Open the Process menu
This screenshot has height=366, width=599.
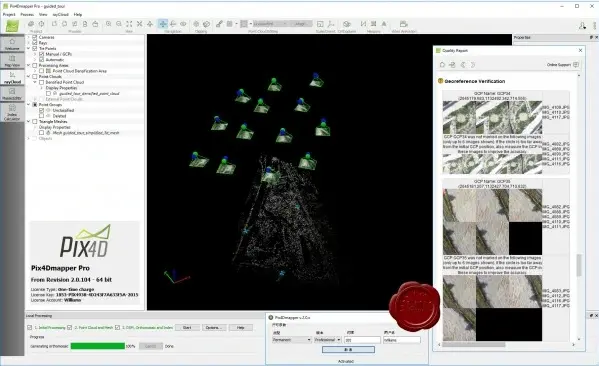[x=27, y=15]
